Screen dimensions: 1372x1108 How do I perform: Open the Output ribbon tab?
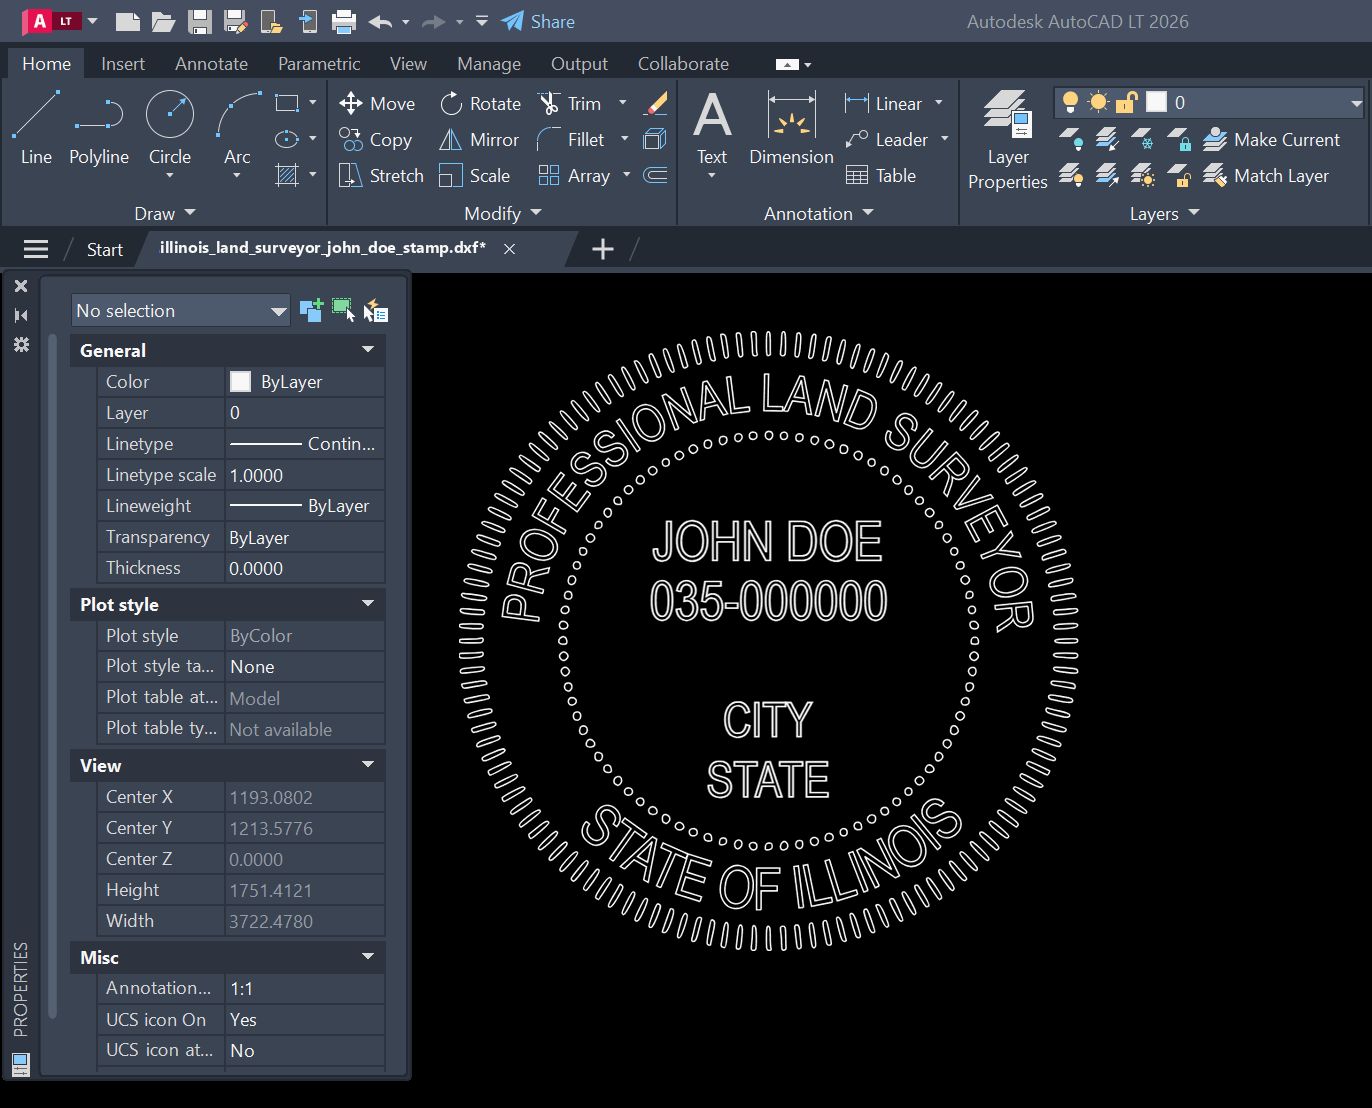pyautogui.click(x=579, y=63)
